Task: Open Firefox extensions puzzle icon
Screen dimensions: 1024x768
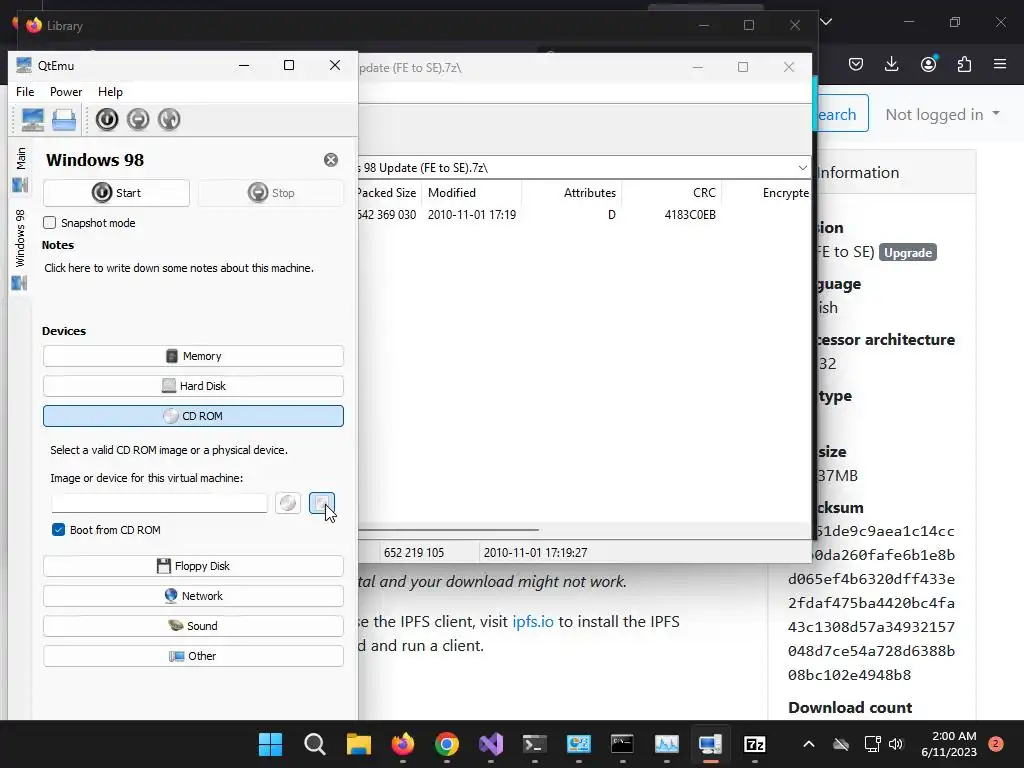Action: [964, 64]
